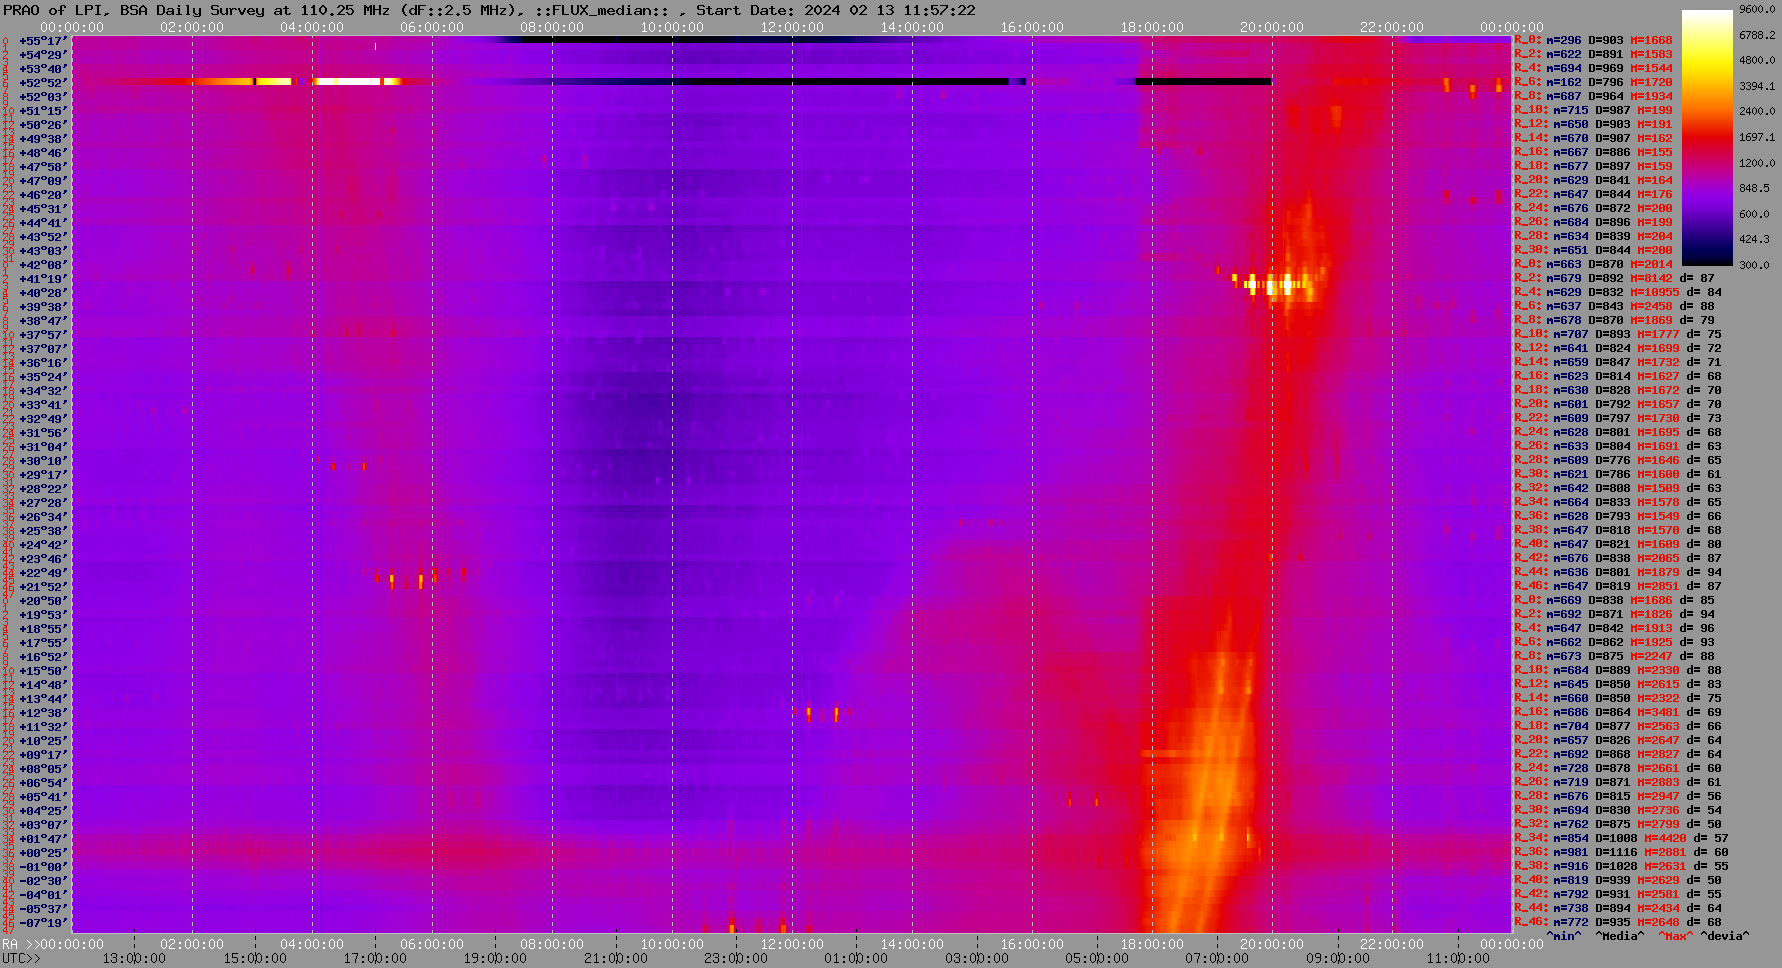The image size is (1782, 968).
Task: Click the stats row with m=162 D=796
Action: click(x=1593, y=82)
